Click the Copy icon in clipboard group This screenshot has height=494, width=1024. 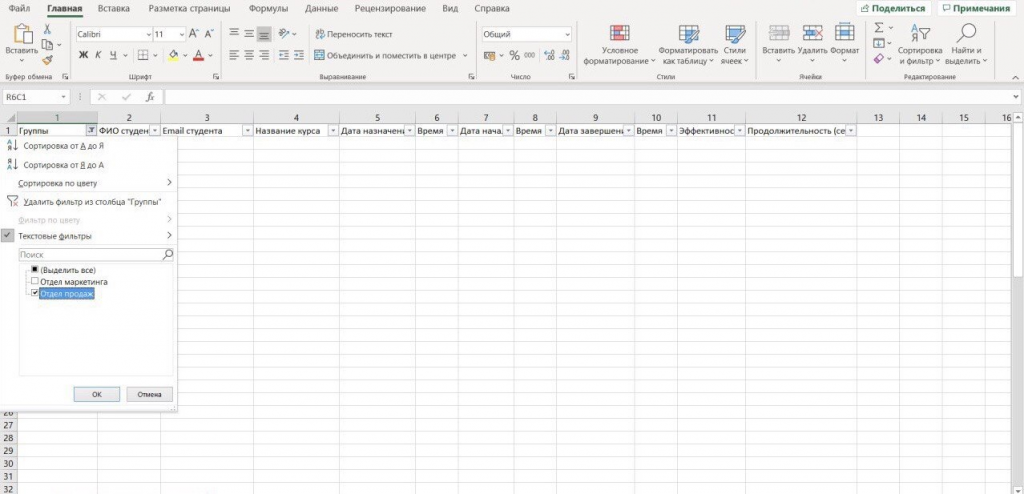47,44
